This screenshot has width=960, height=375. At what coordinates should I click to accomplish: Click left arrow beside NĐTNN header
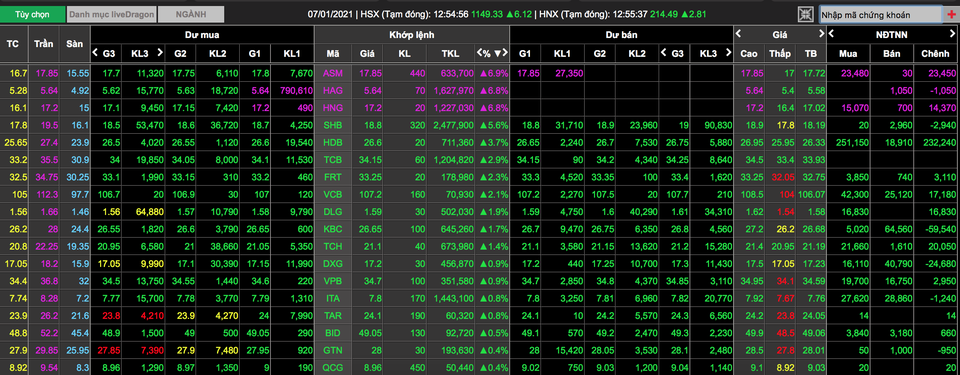831,34
